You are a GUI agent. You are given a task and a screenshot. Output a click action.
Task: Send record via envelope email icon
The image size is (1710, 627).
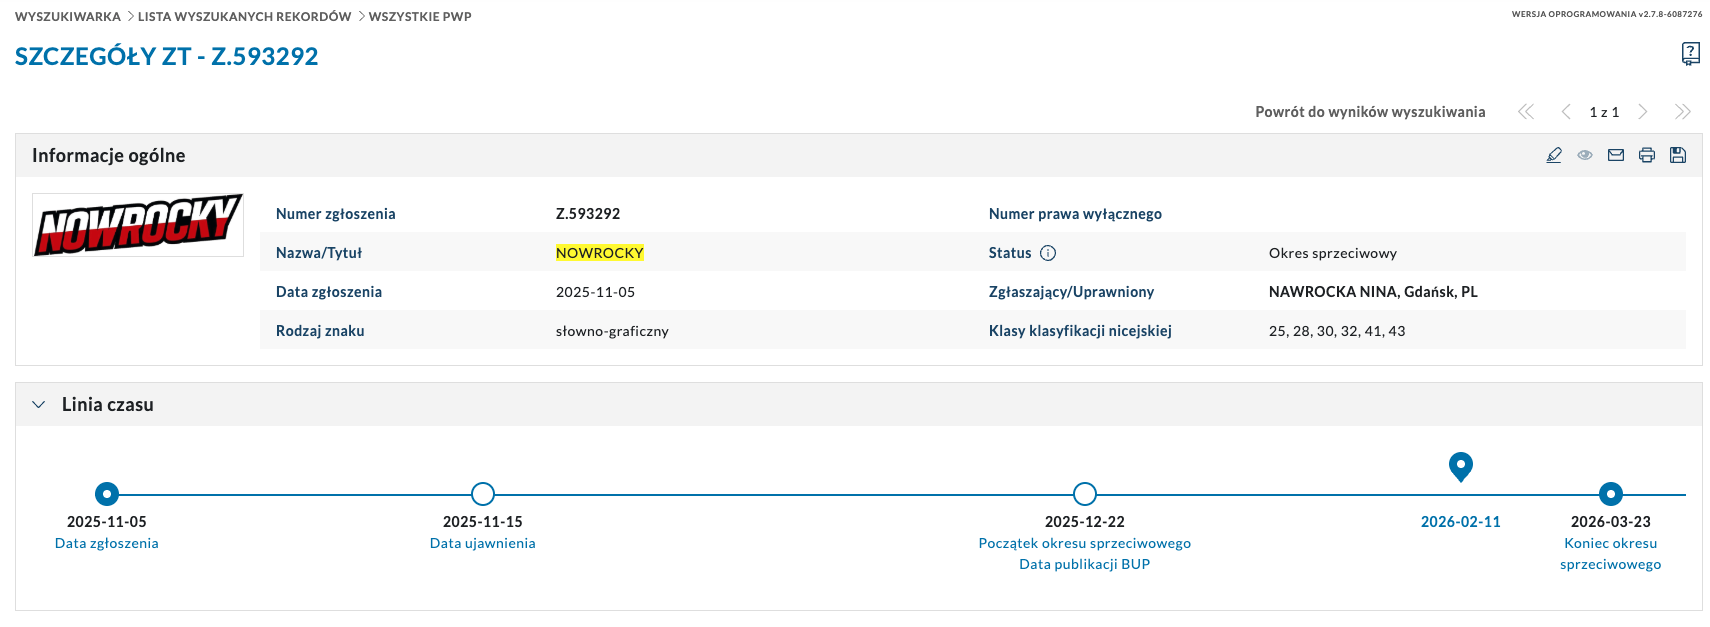point(1616,155)
